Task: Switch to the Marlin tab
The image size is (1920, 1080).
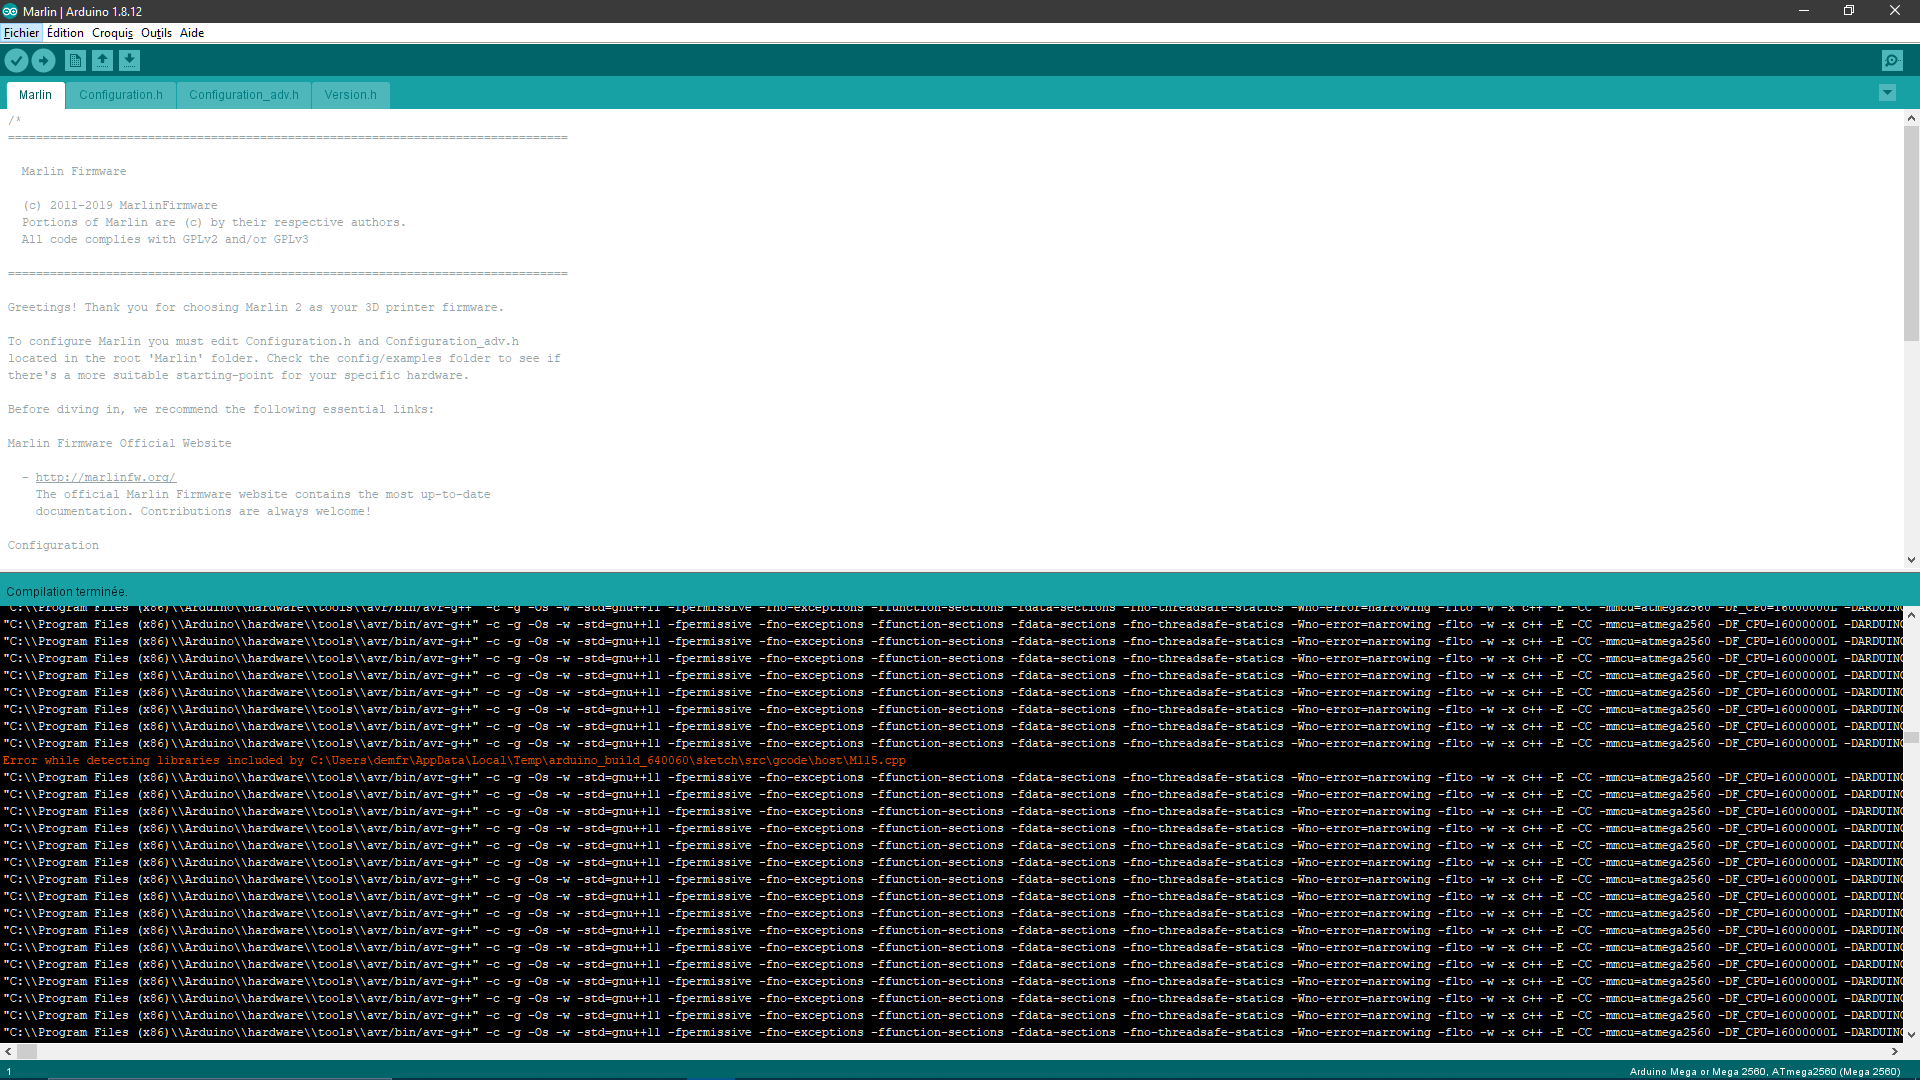Action: 35,95
